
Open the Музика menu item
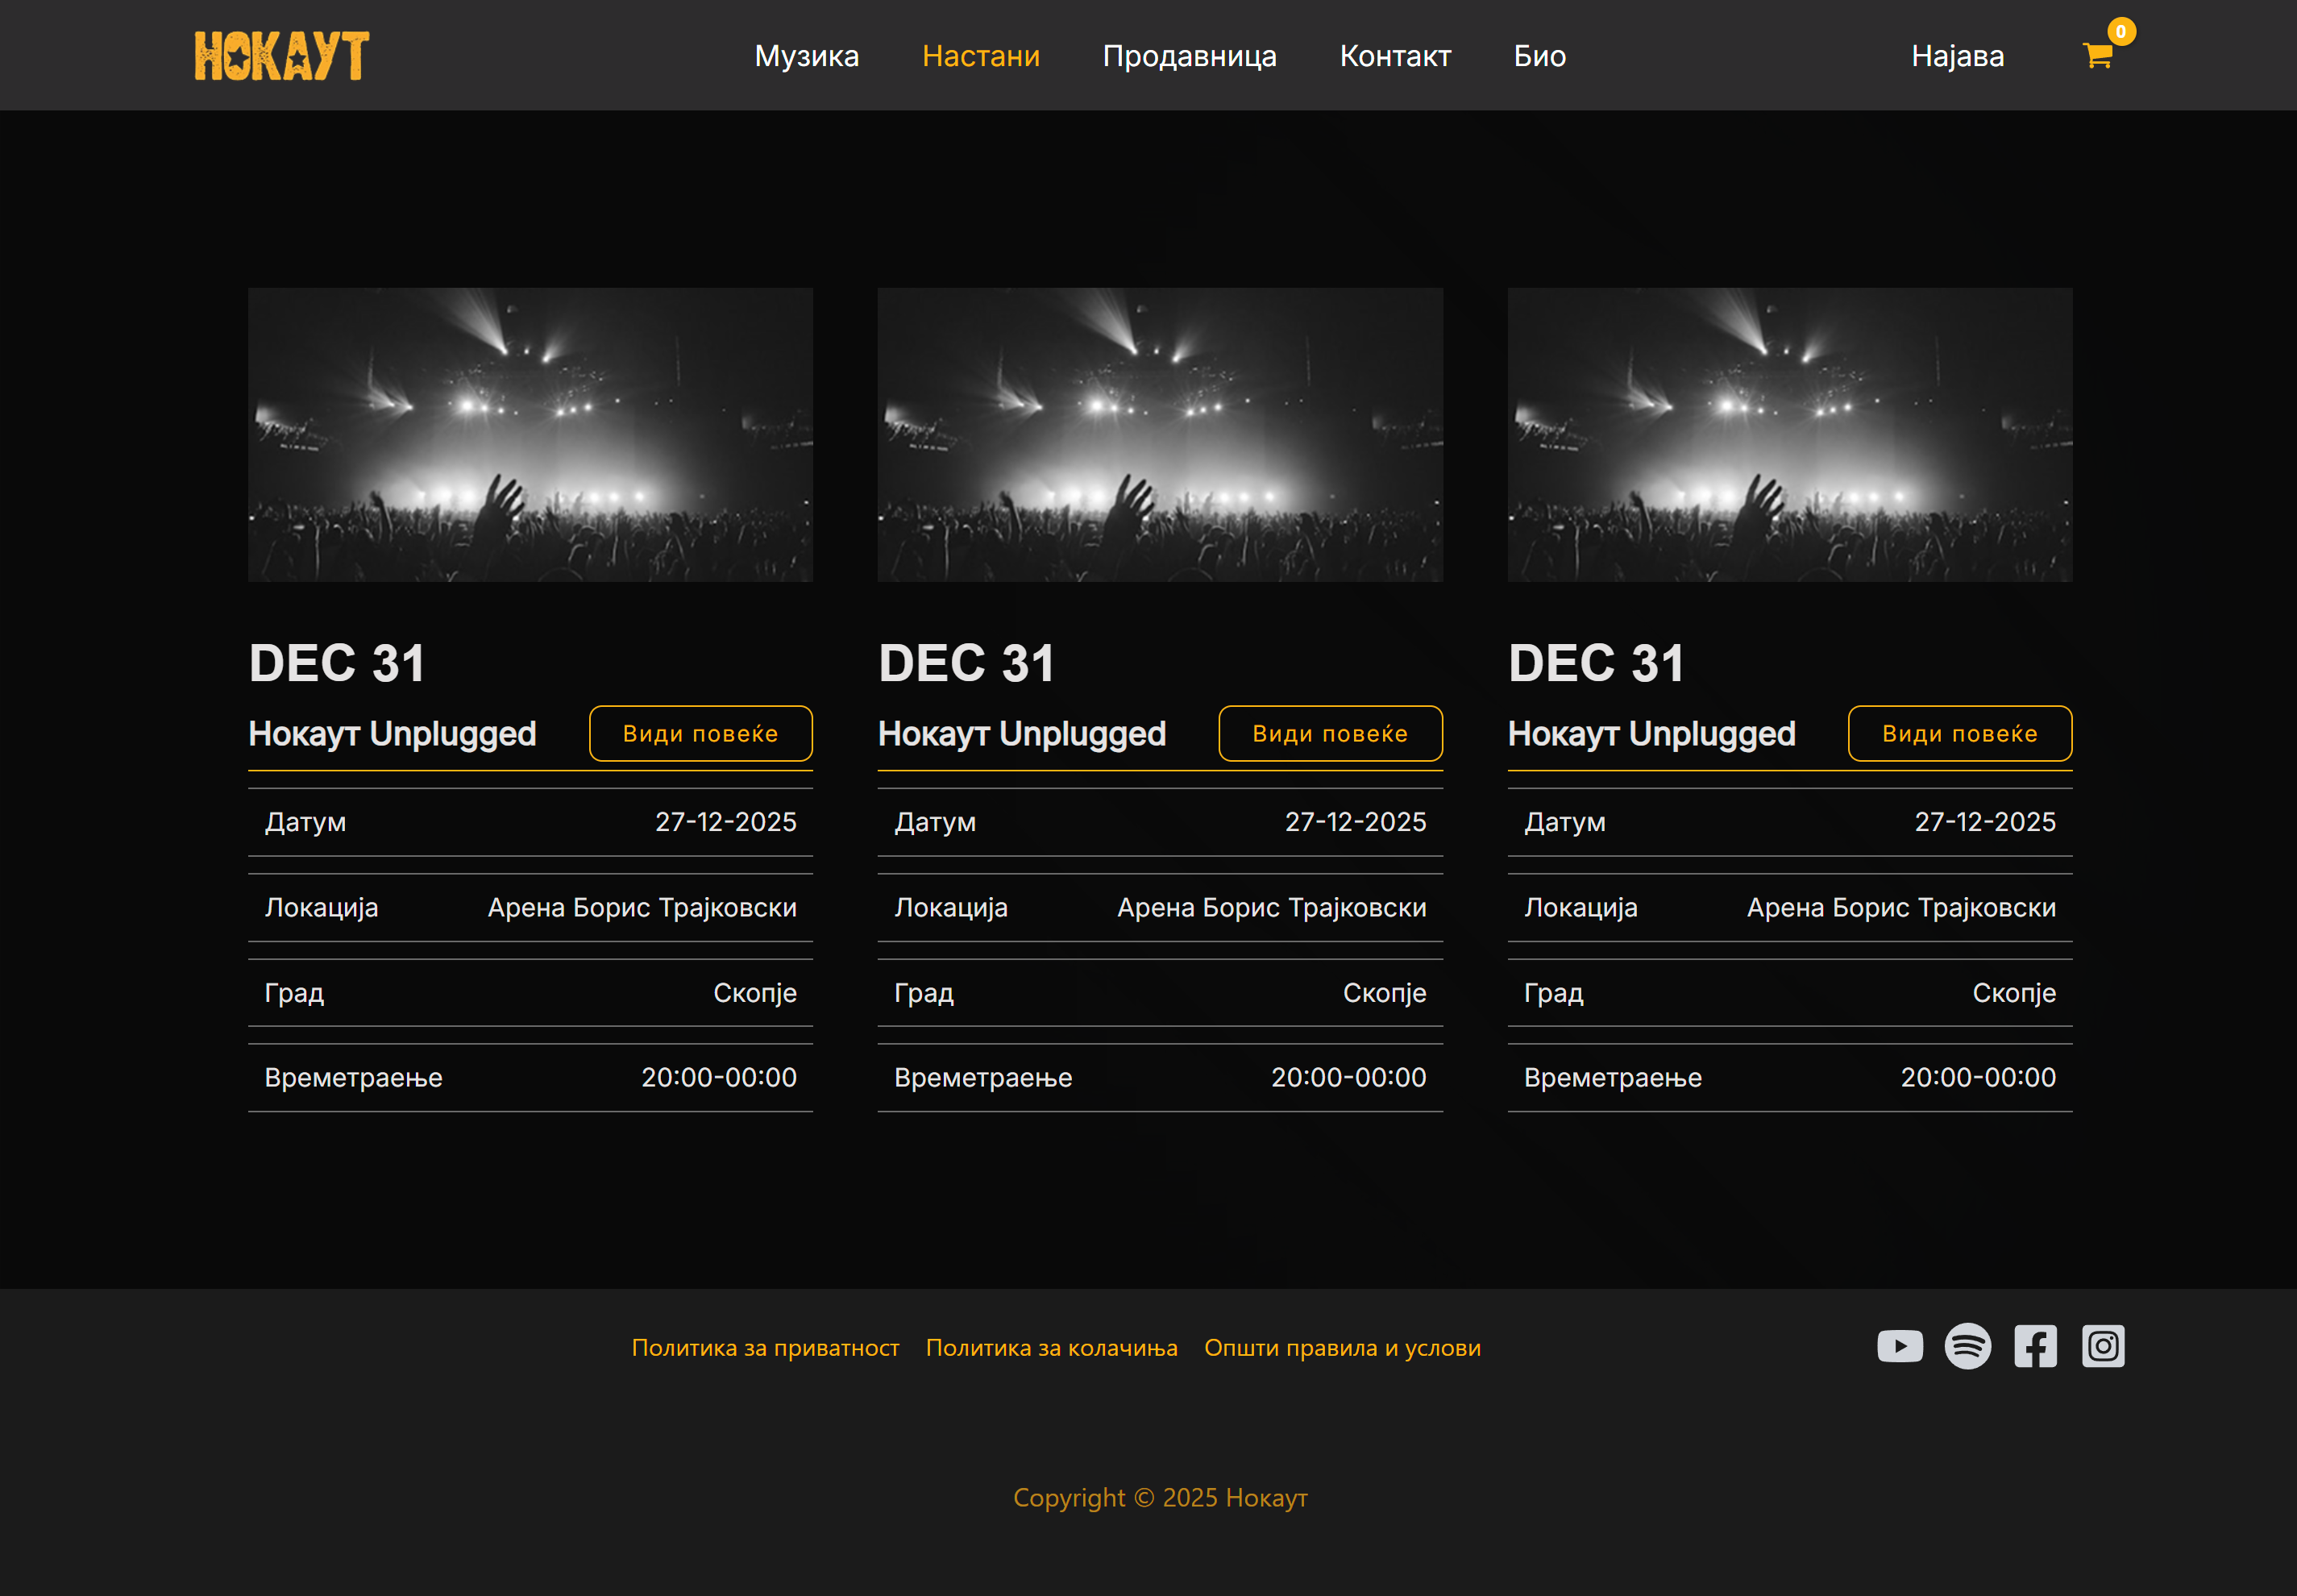tap(806, 56)
